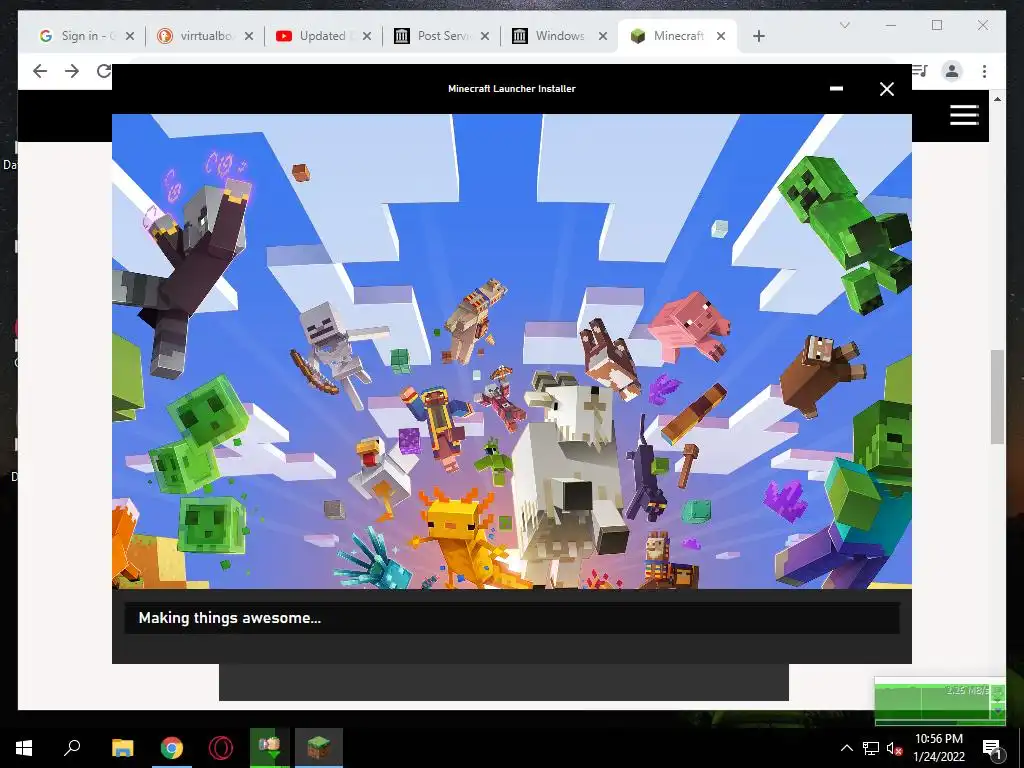Minimize the Chrome window
The image size is (1024, 768).
click(891, 25)
